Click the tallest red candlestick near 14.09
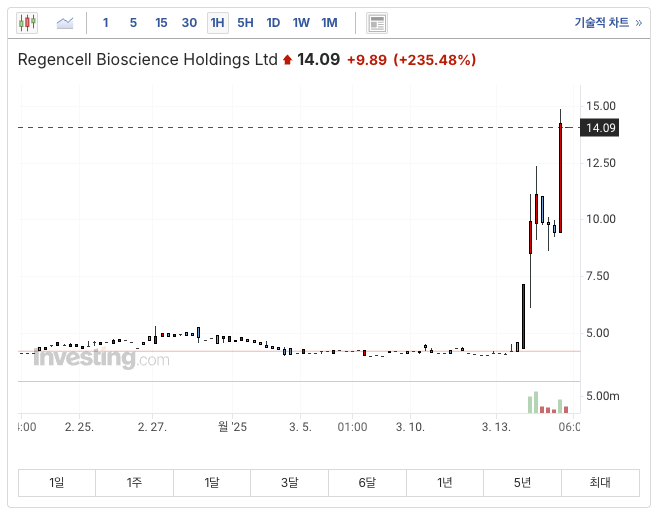 pyautogui.click(x=560, y=178)
